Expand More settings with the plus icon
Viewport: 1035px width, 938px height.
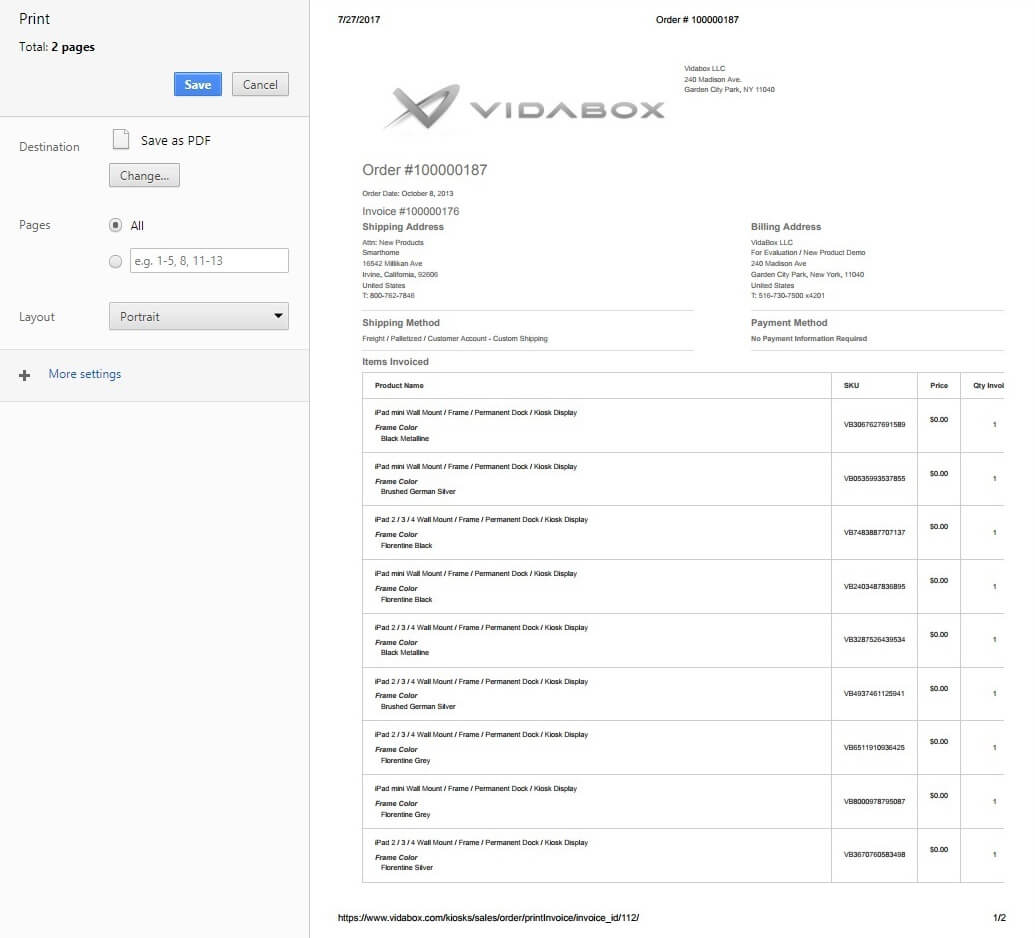point(24,375)
